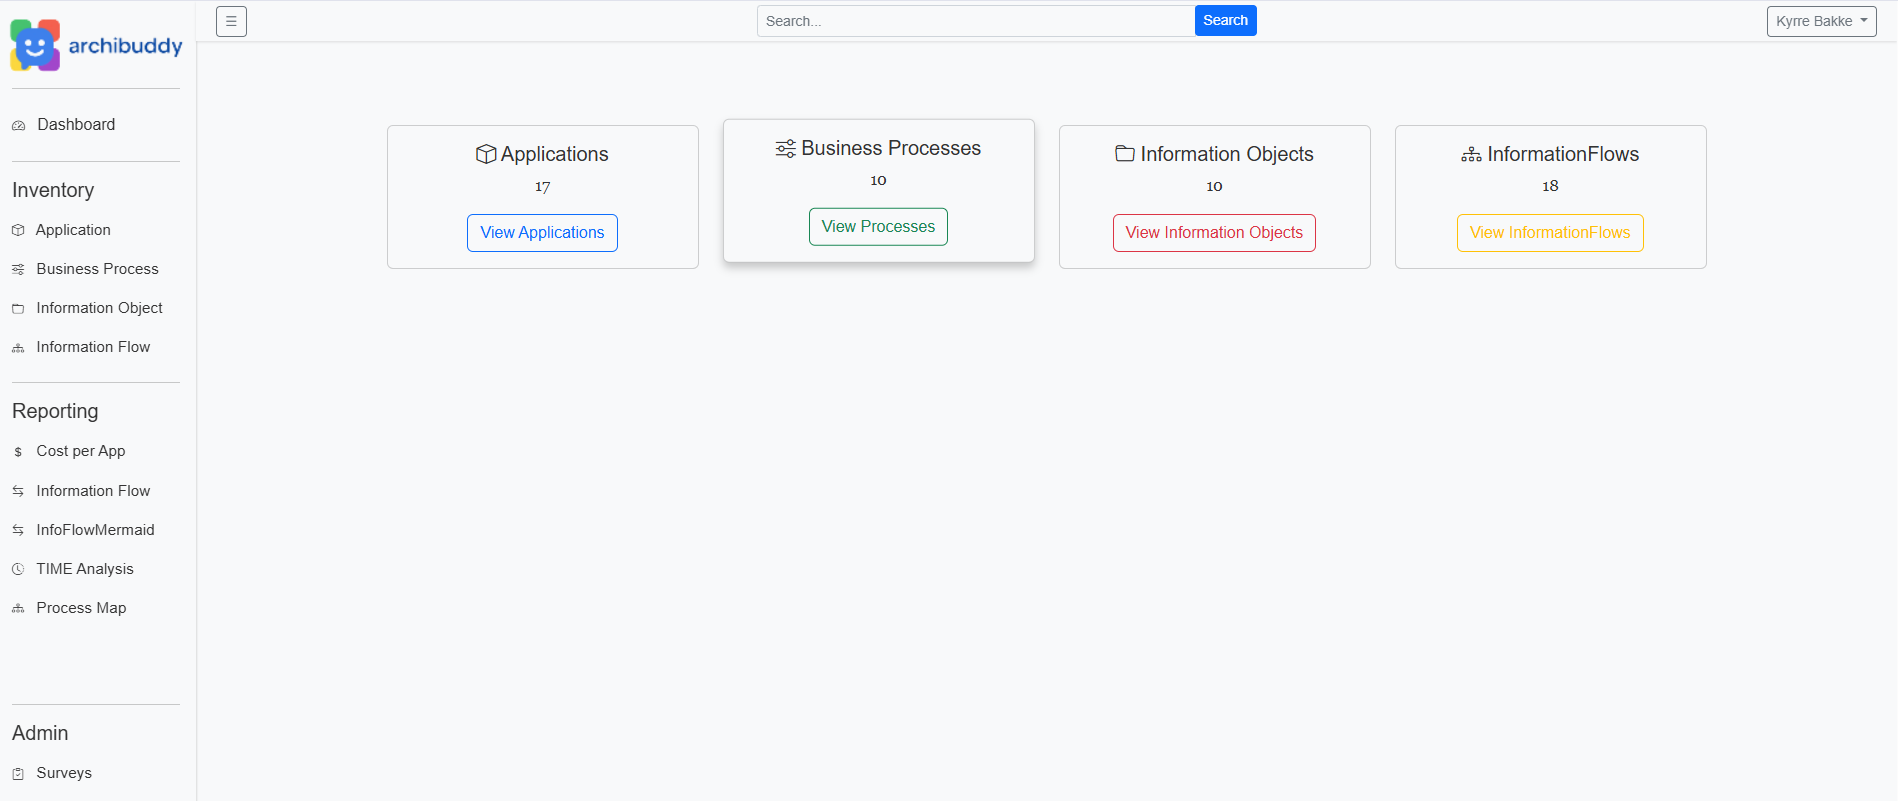Click the Applications count 17
This screenshot has width=1898, height=801.
click(542, 187)
